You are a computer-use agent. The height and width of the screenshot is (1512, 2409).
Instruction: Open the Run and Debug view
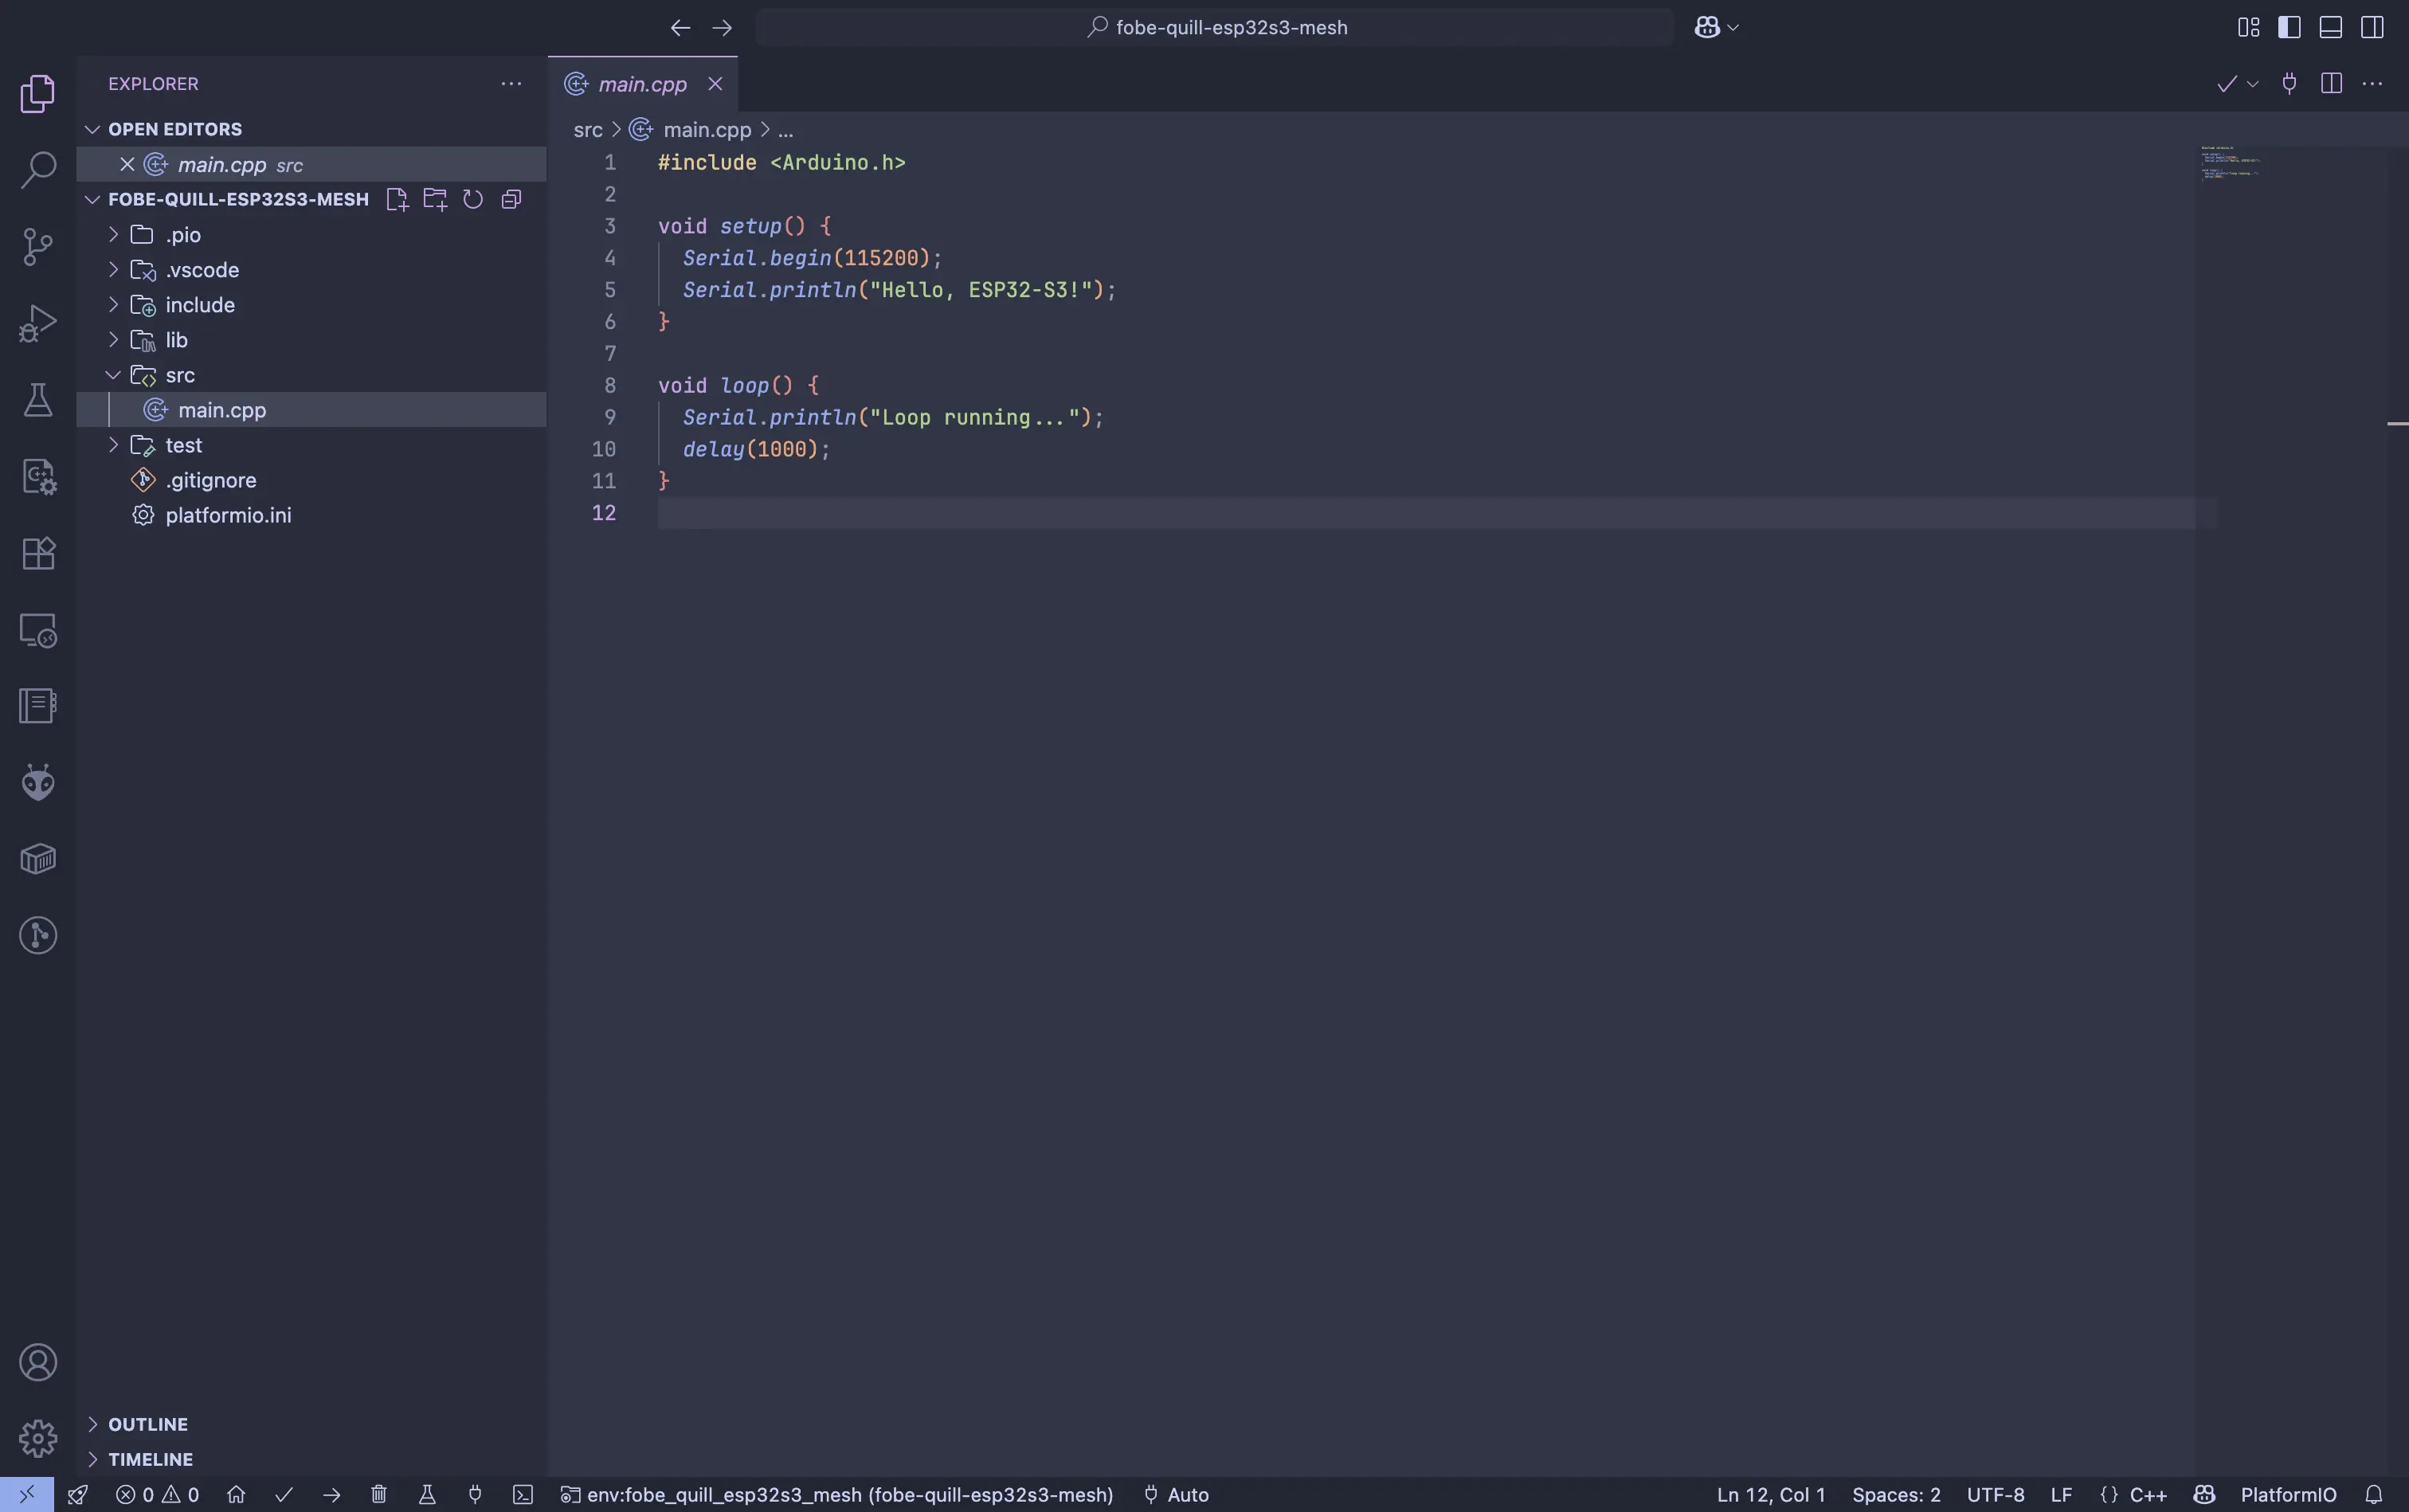coord(38,322)
